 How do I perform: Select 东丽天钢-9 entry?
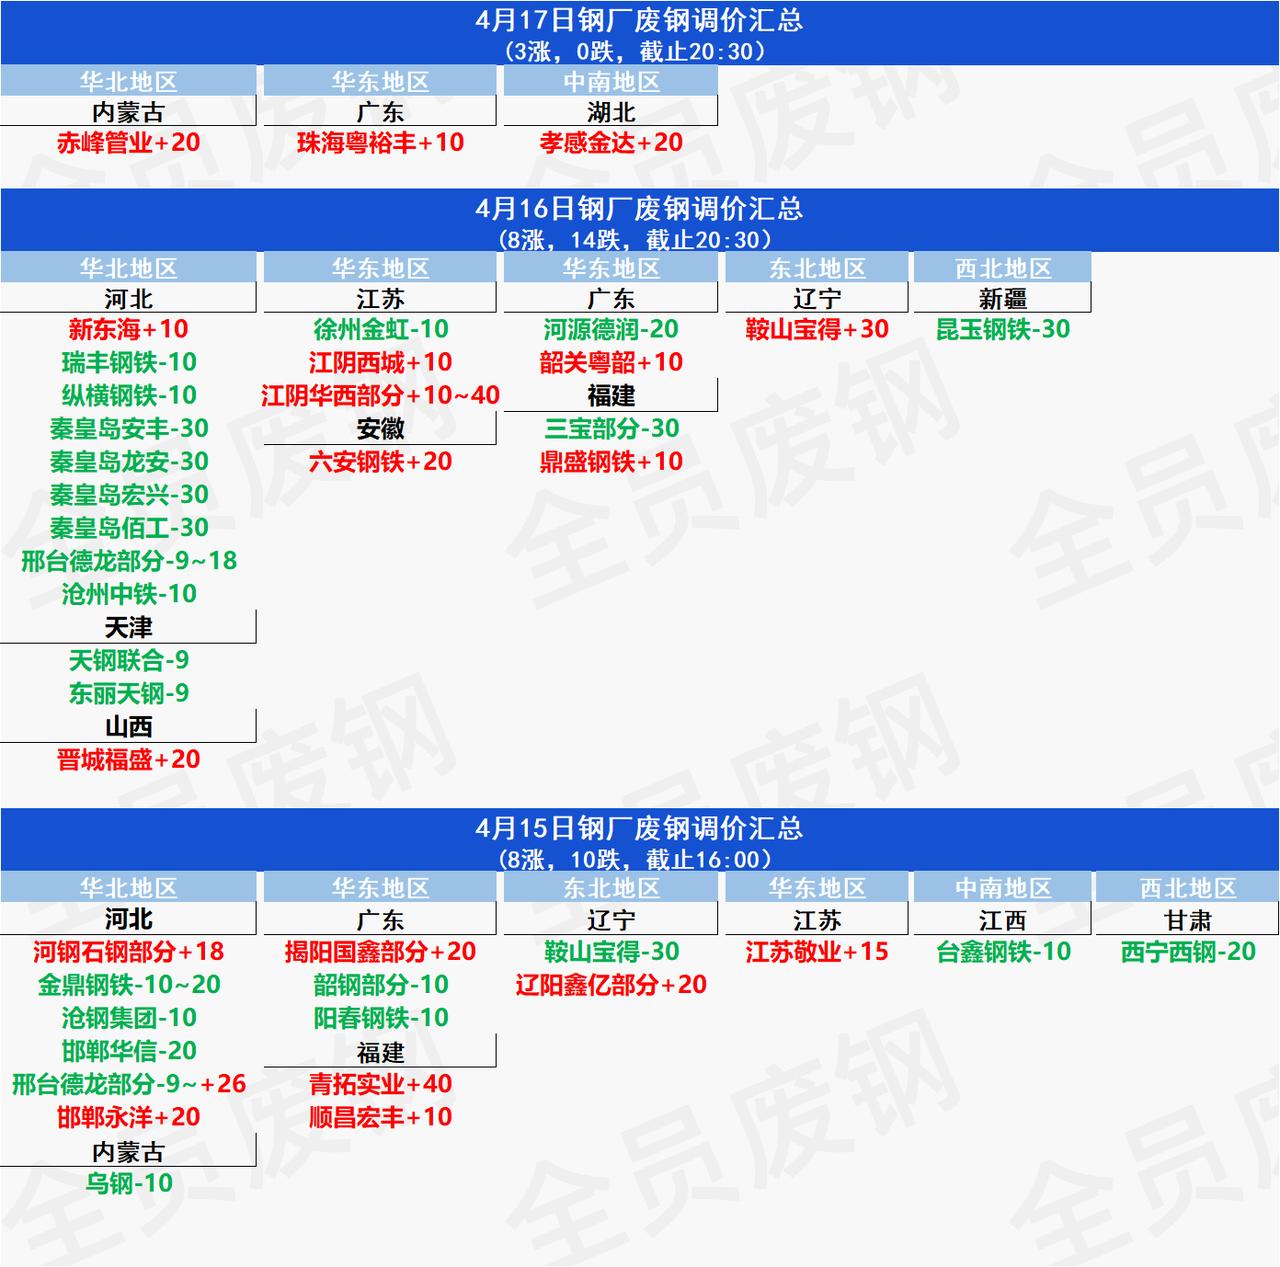pyautogui.click(x=128, y=693)
